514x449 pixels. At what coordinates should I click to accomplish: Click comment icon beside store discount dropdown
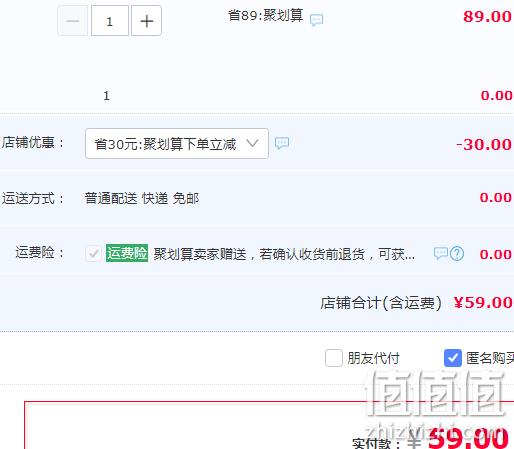[x=282, y=143]
